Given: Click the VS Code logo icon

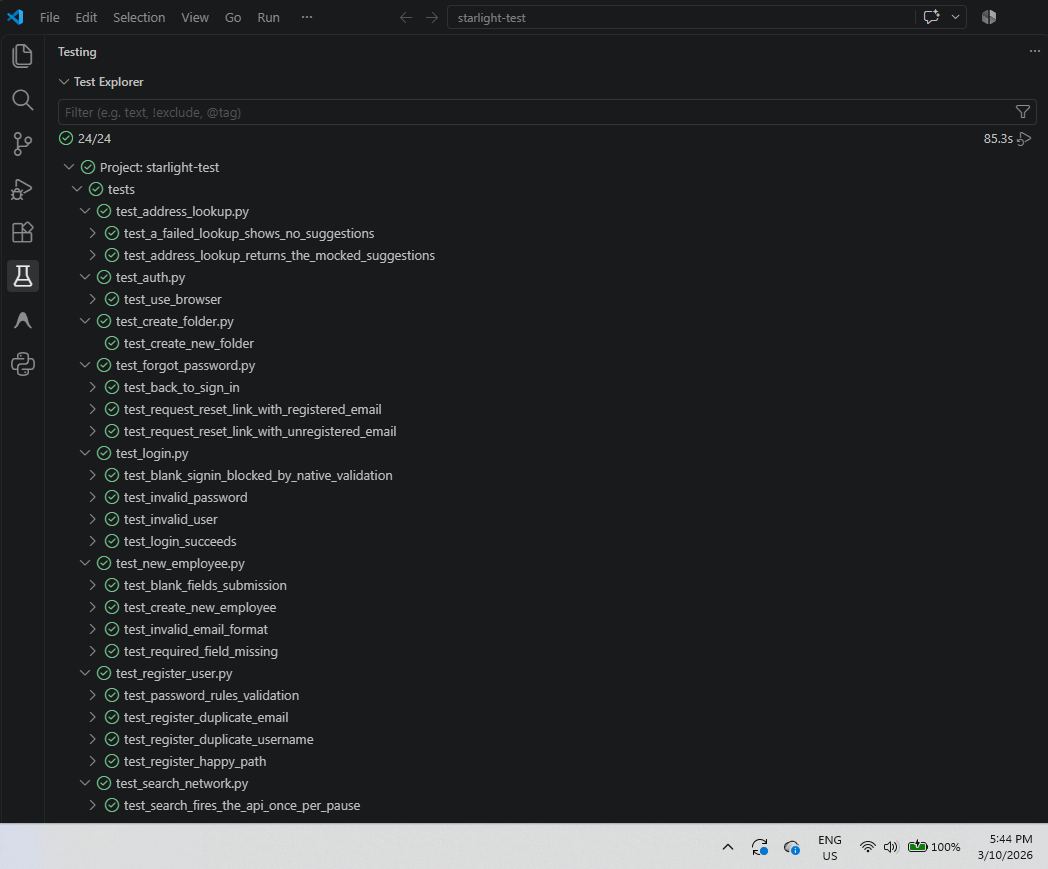Looking at the screenshot, I should pyautogui.click(x=15, y=17).
